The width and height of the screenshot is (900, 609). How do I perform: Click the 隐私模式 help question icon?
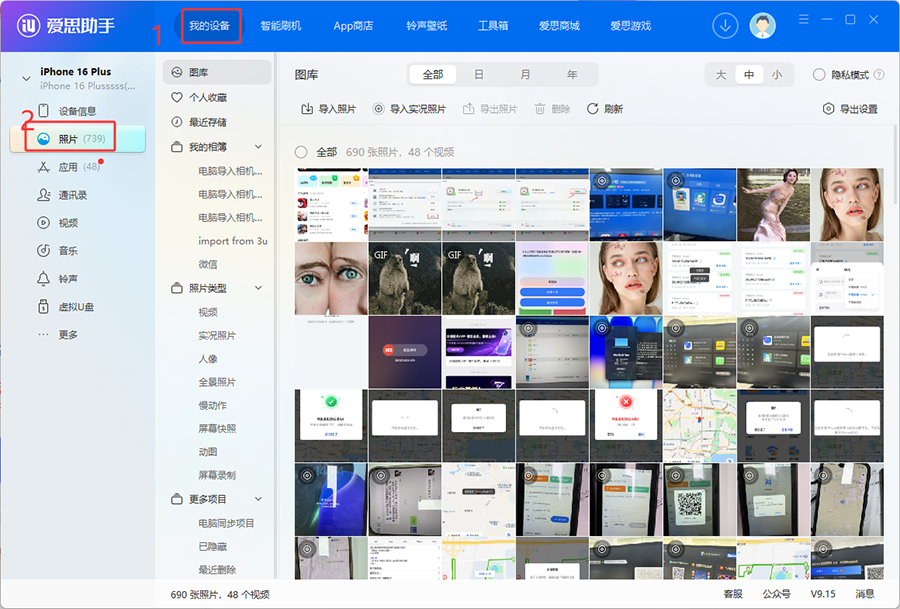(x=879, y=75)
